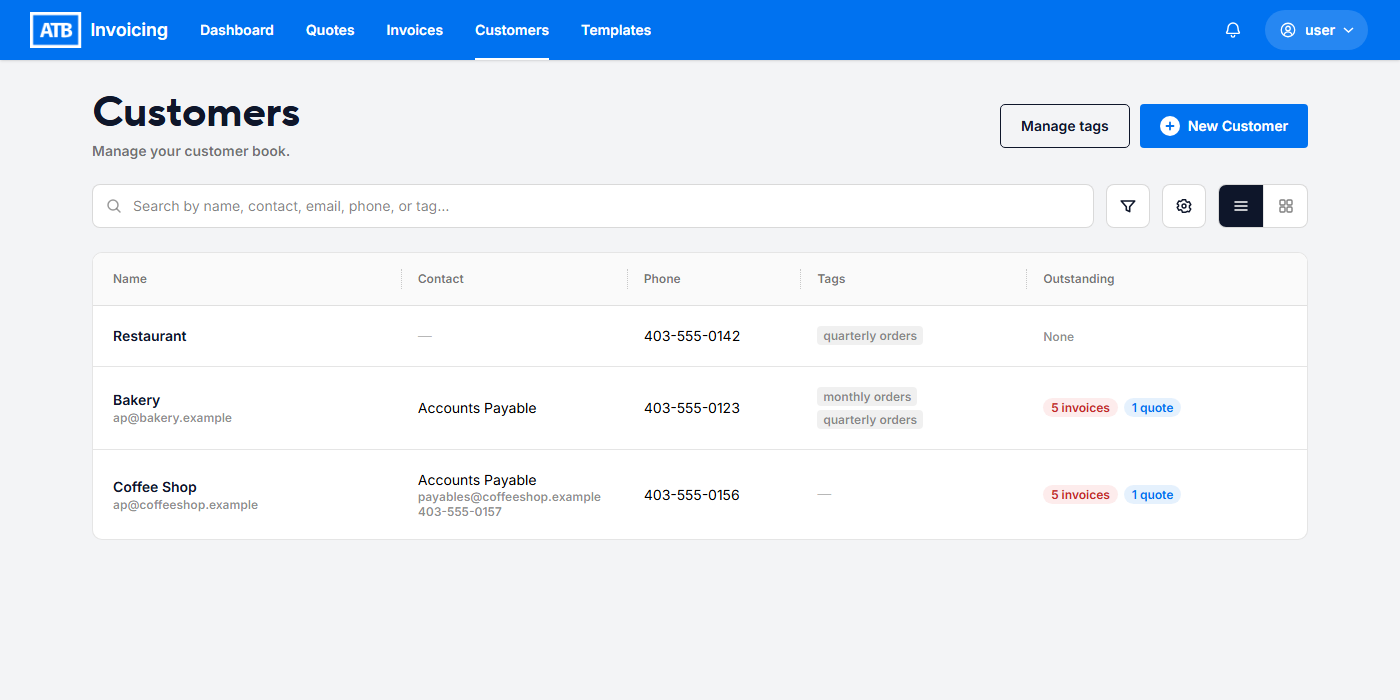Click contact phone 403-555-0157

pos(459,512)
